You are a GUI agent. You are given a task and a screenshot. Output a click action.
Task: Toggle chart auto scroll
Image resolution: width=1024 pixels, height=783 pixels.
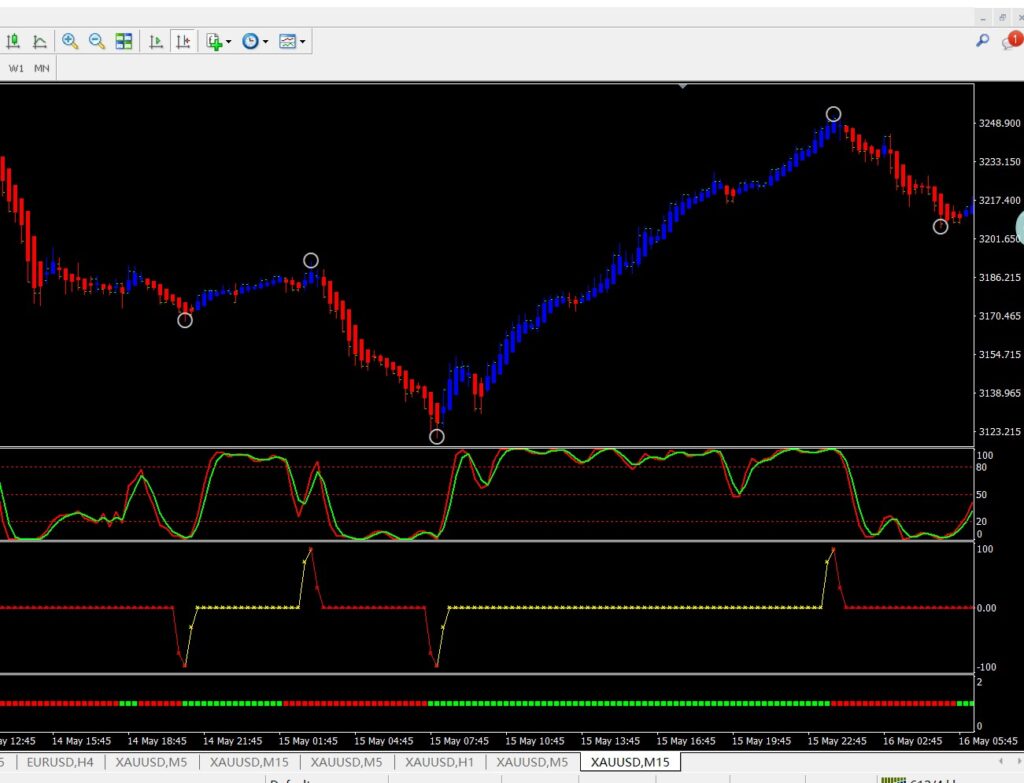tap(155, 42)
